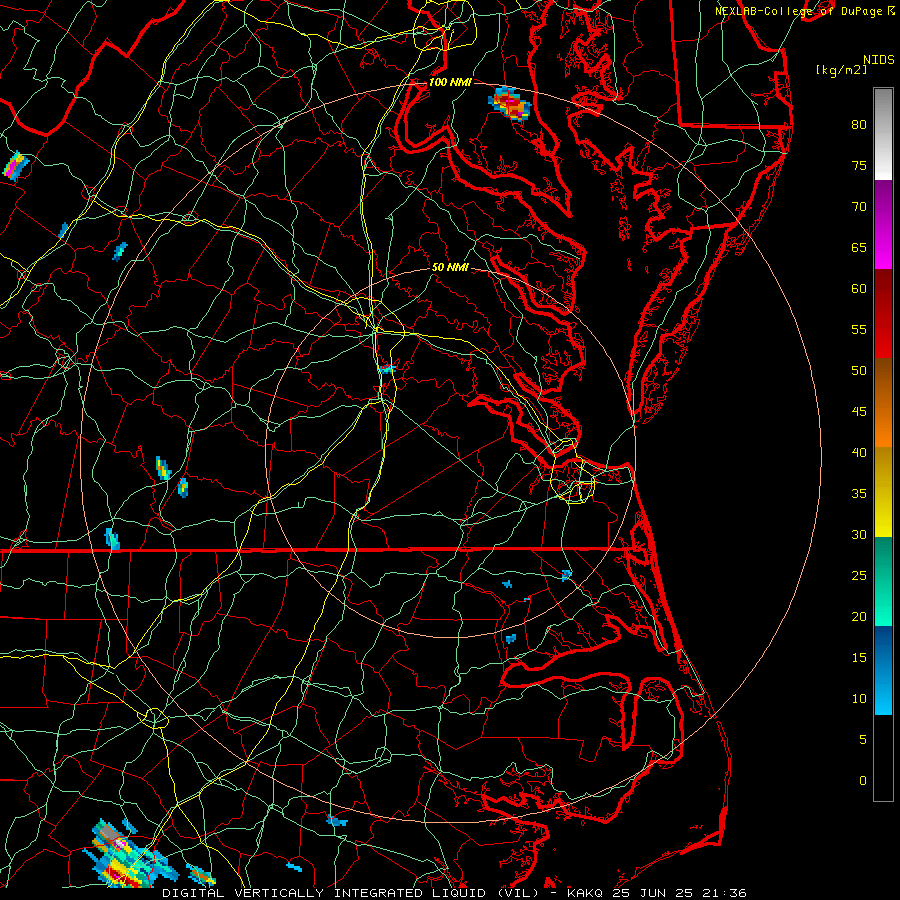Select the 100 NMI range ring label
This screenshot has width=900, height=900.
tap(450, 82)
